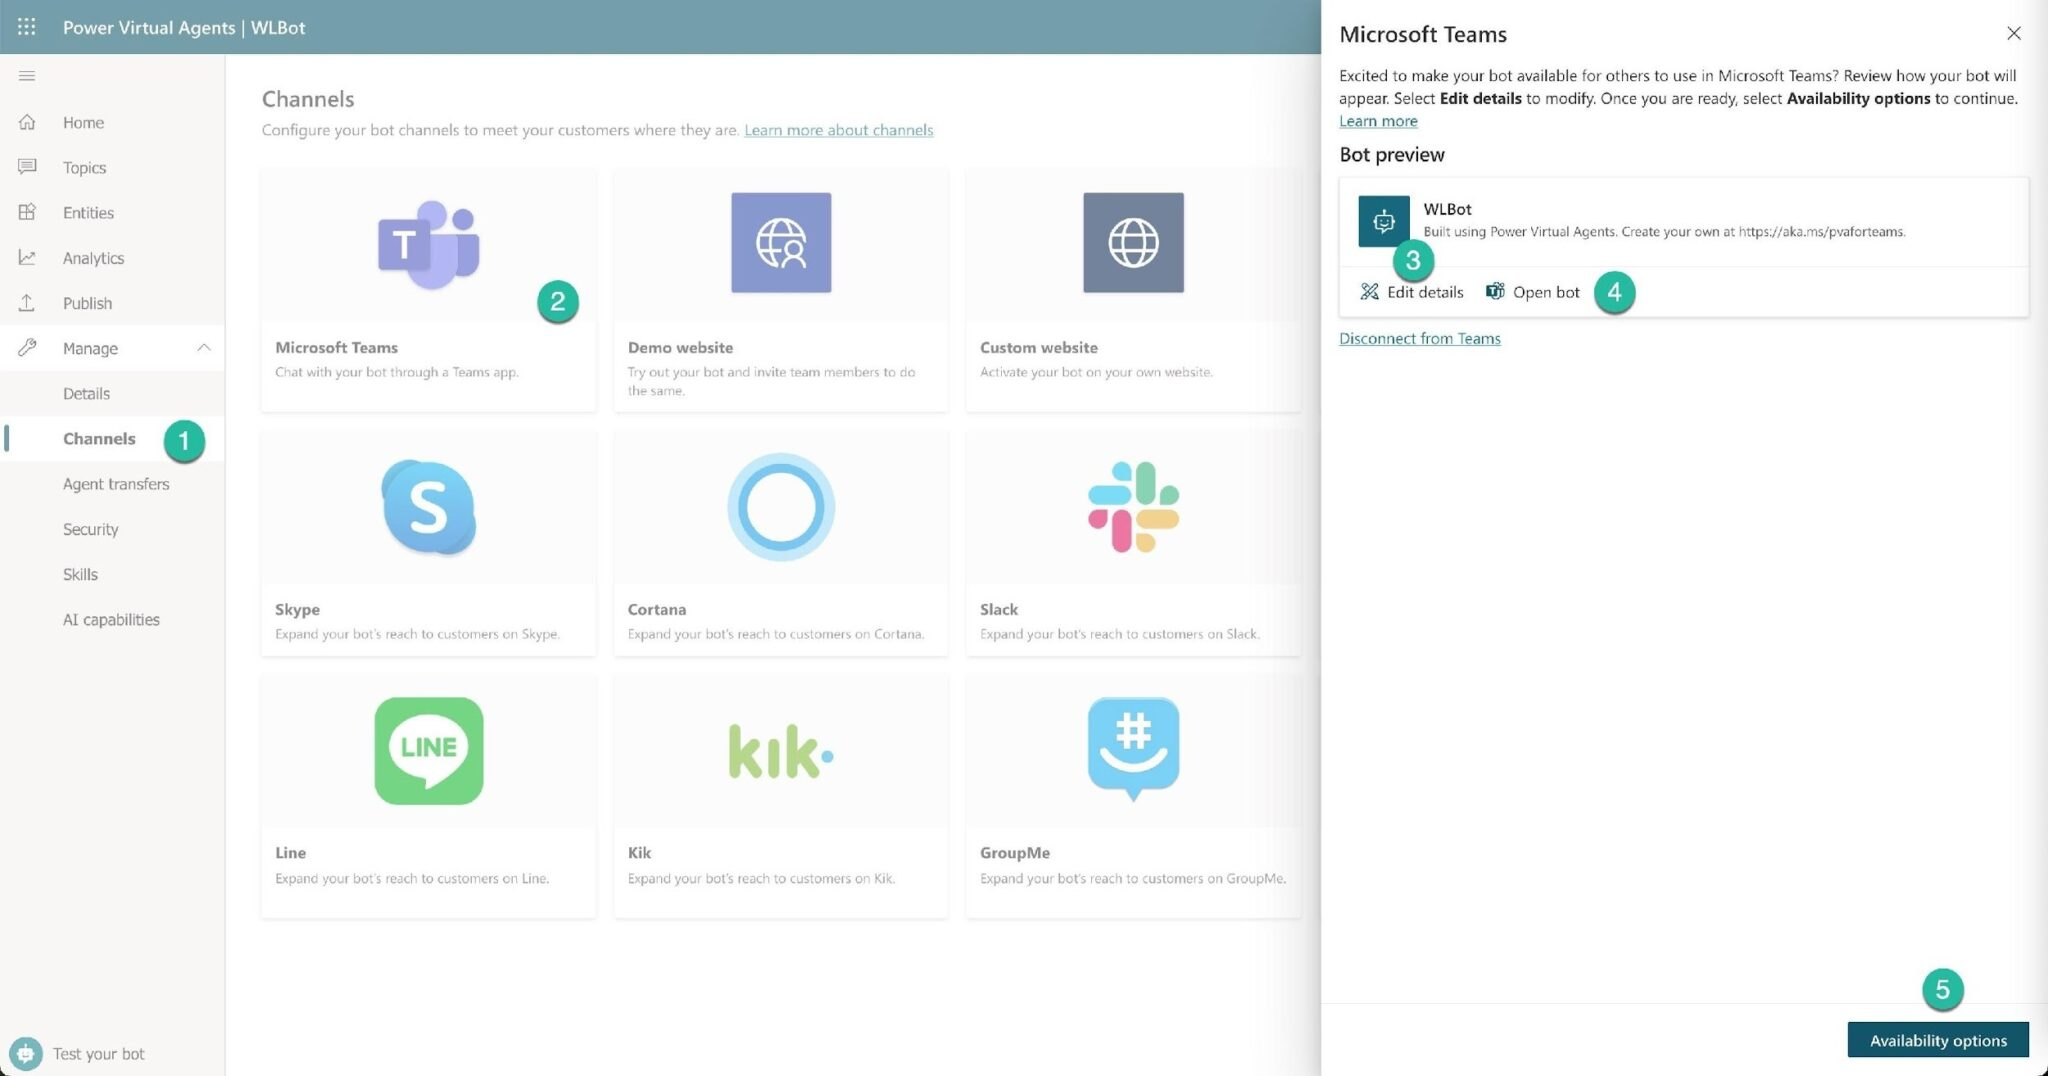Click the Slack logo icon

point(1133,507)
